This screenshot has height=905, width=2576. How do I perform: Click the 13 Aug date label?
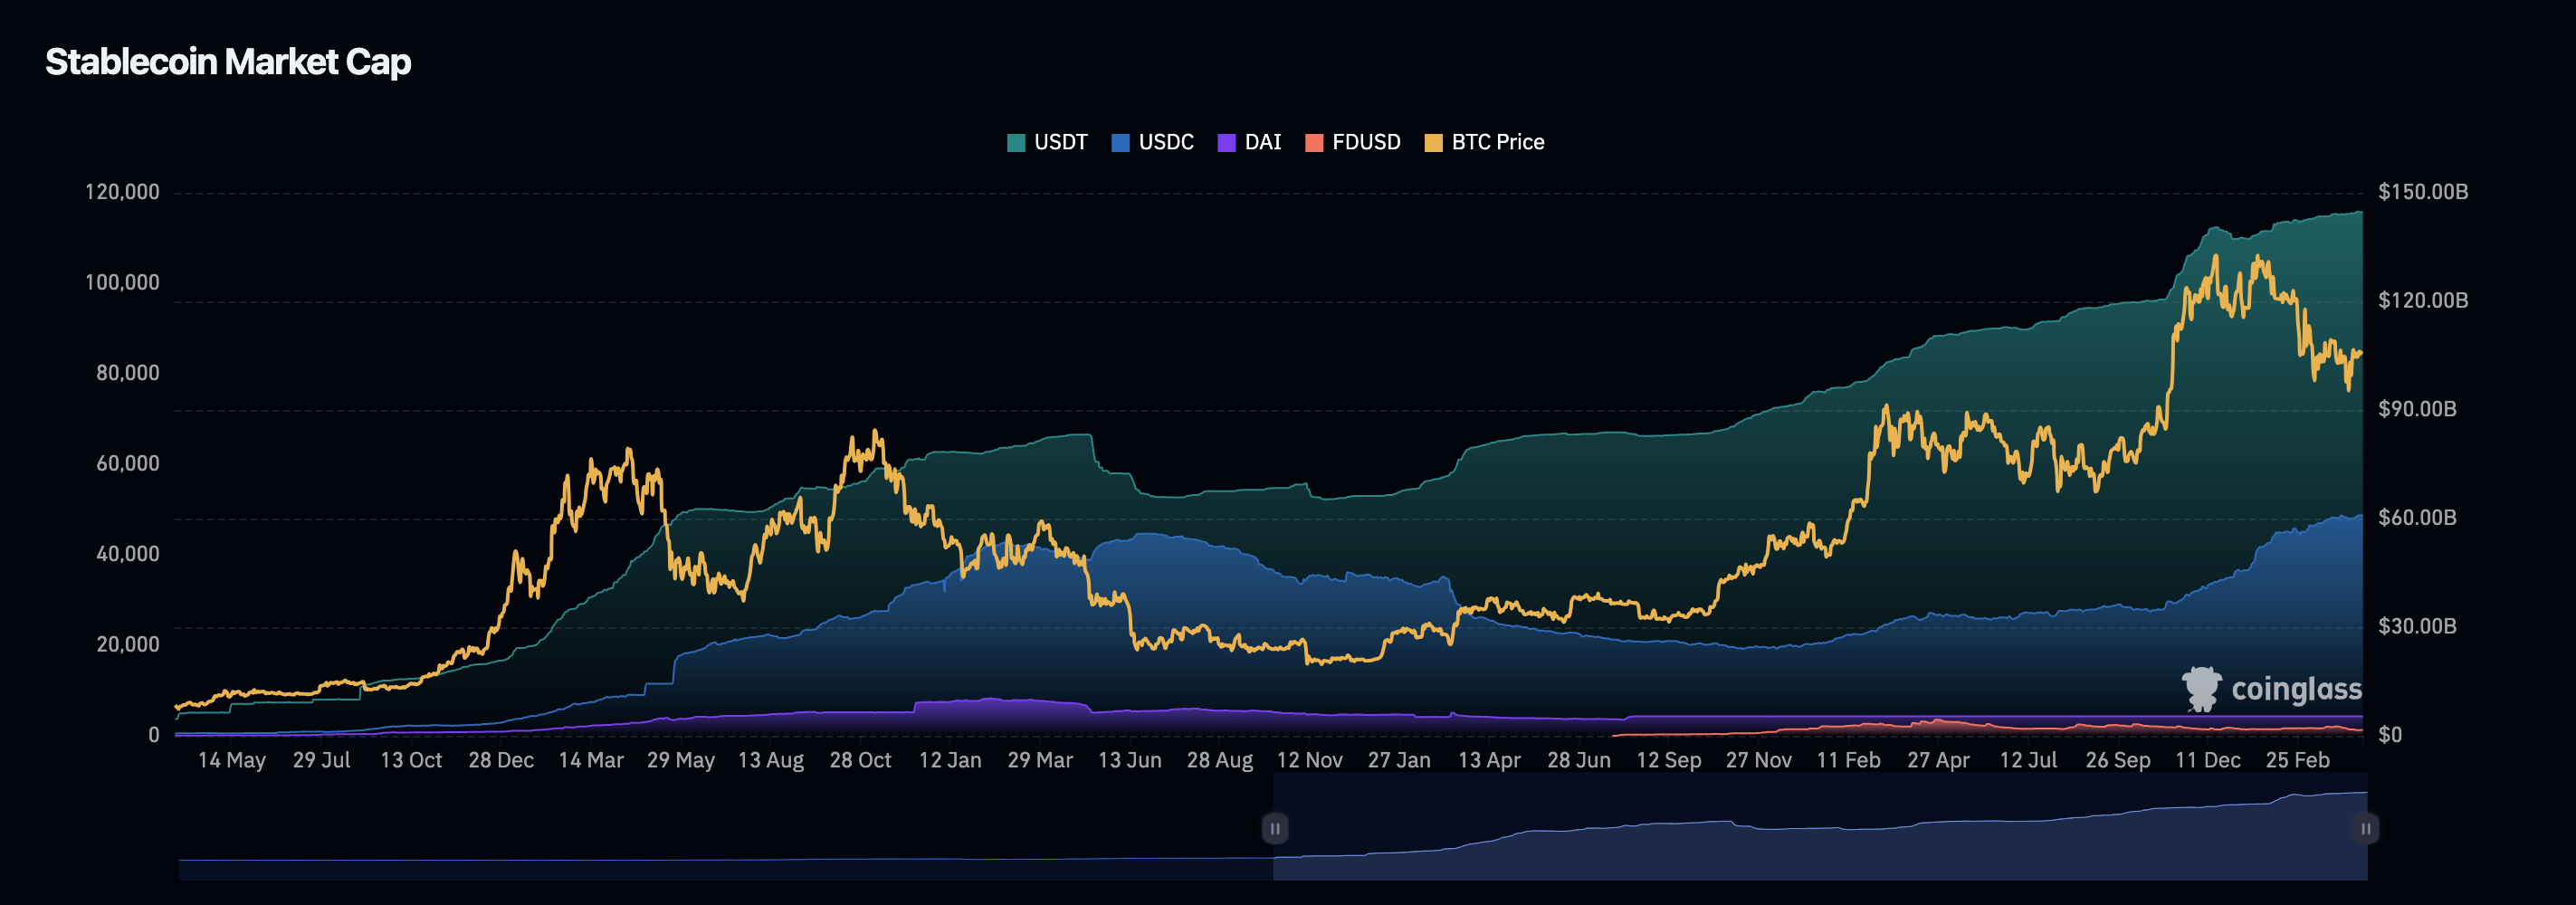pyautogui.click(x=771, y=760)
